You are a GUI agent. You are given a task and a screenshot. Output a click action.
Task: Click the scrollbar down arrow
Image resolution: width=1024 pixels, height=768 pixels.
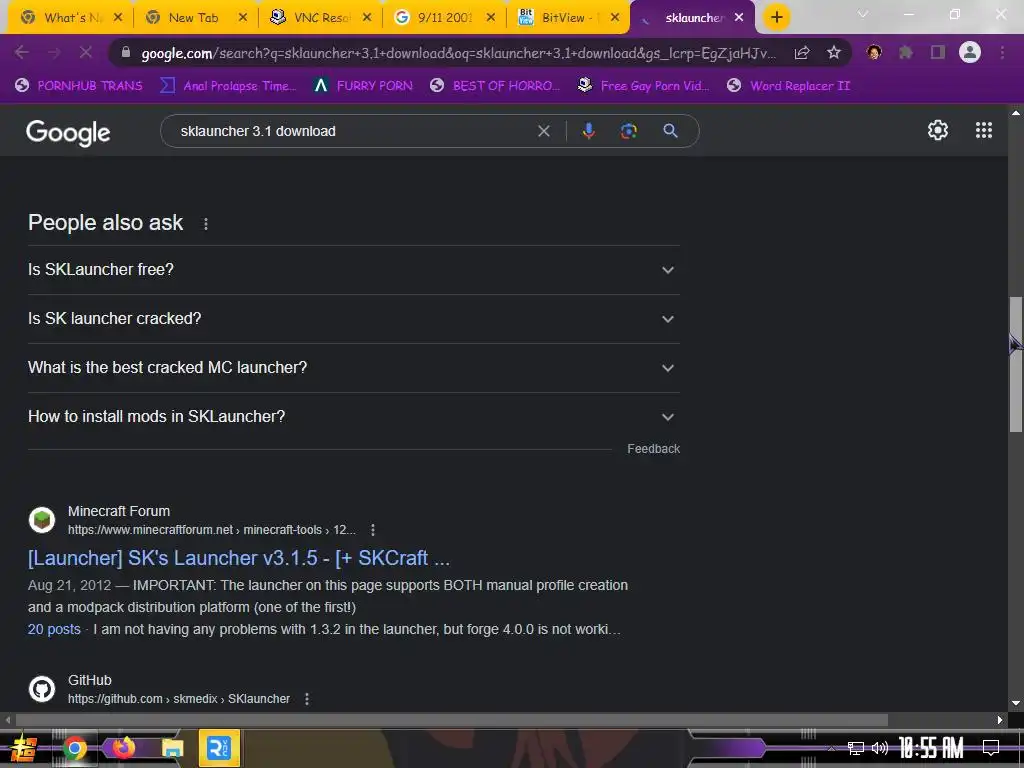point(1016,703)
